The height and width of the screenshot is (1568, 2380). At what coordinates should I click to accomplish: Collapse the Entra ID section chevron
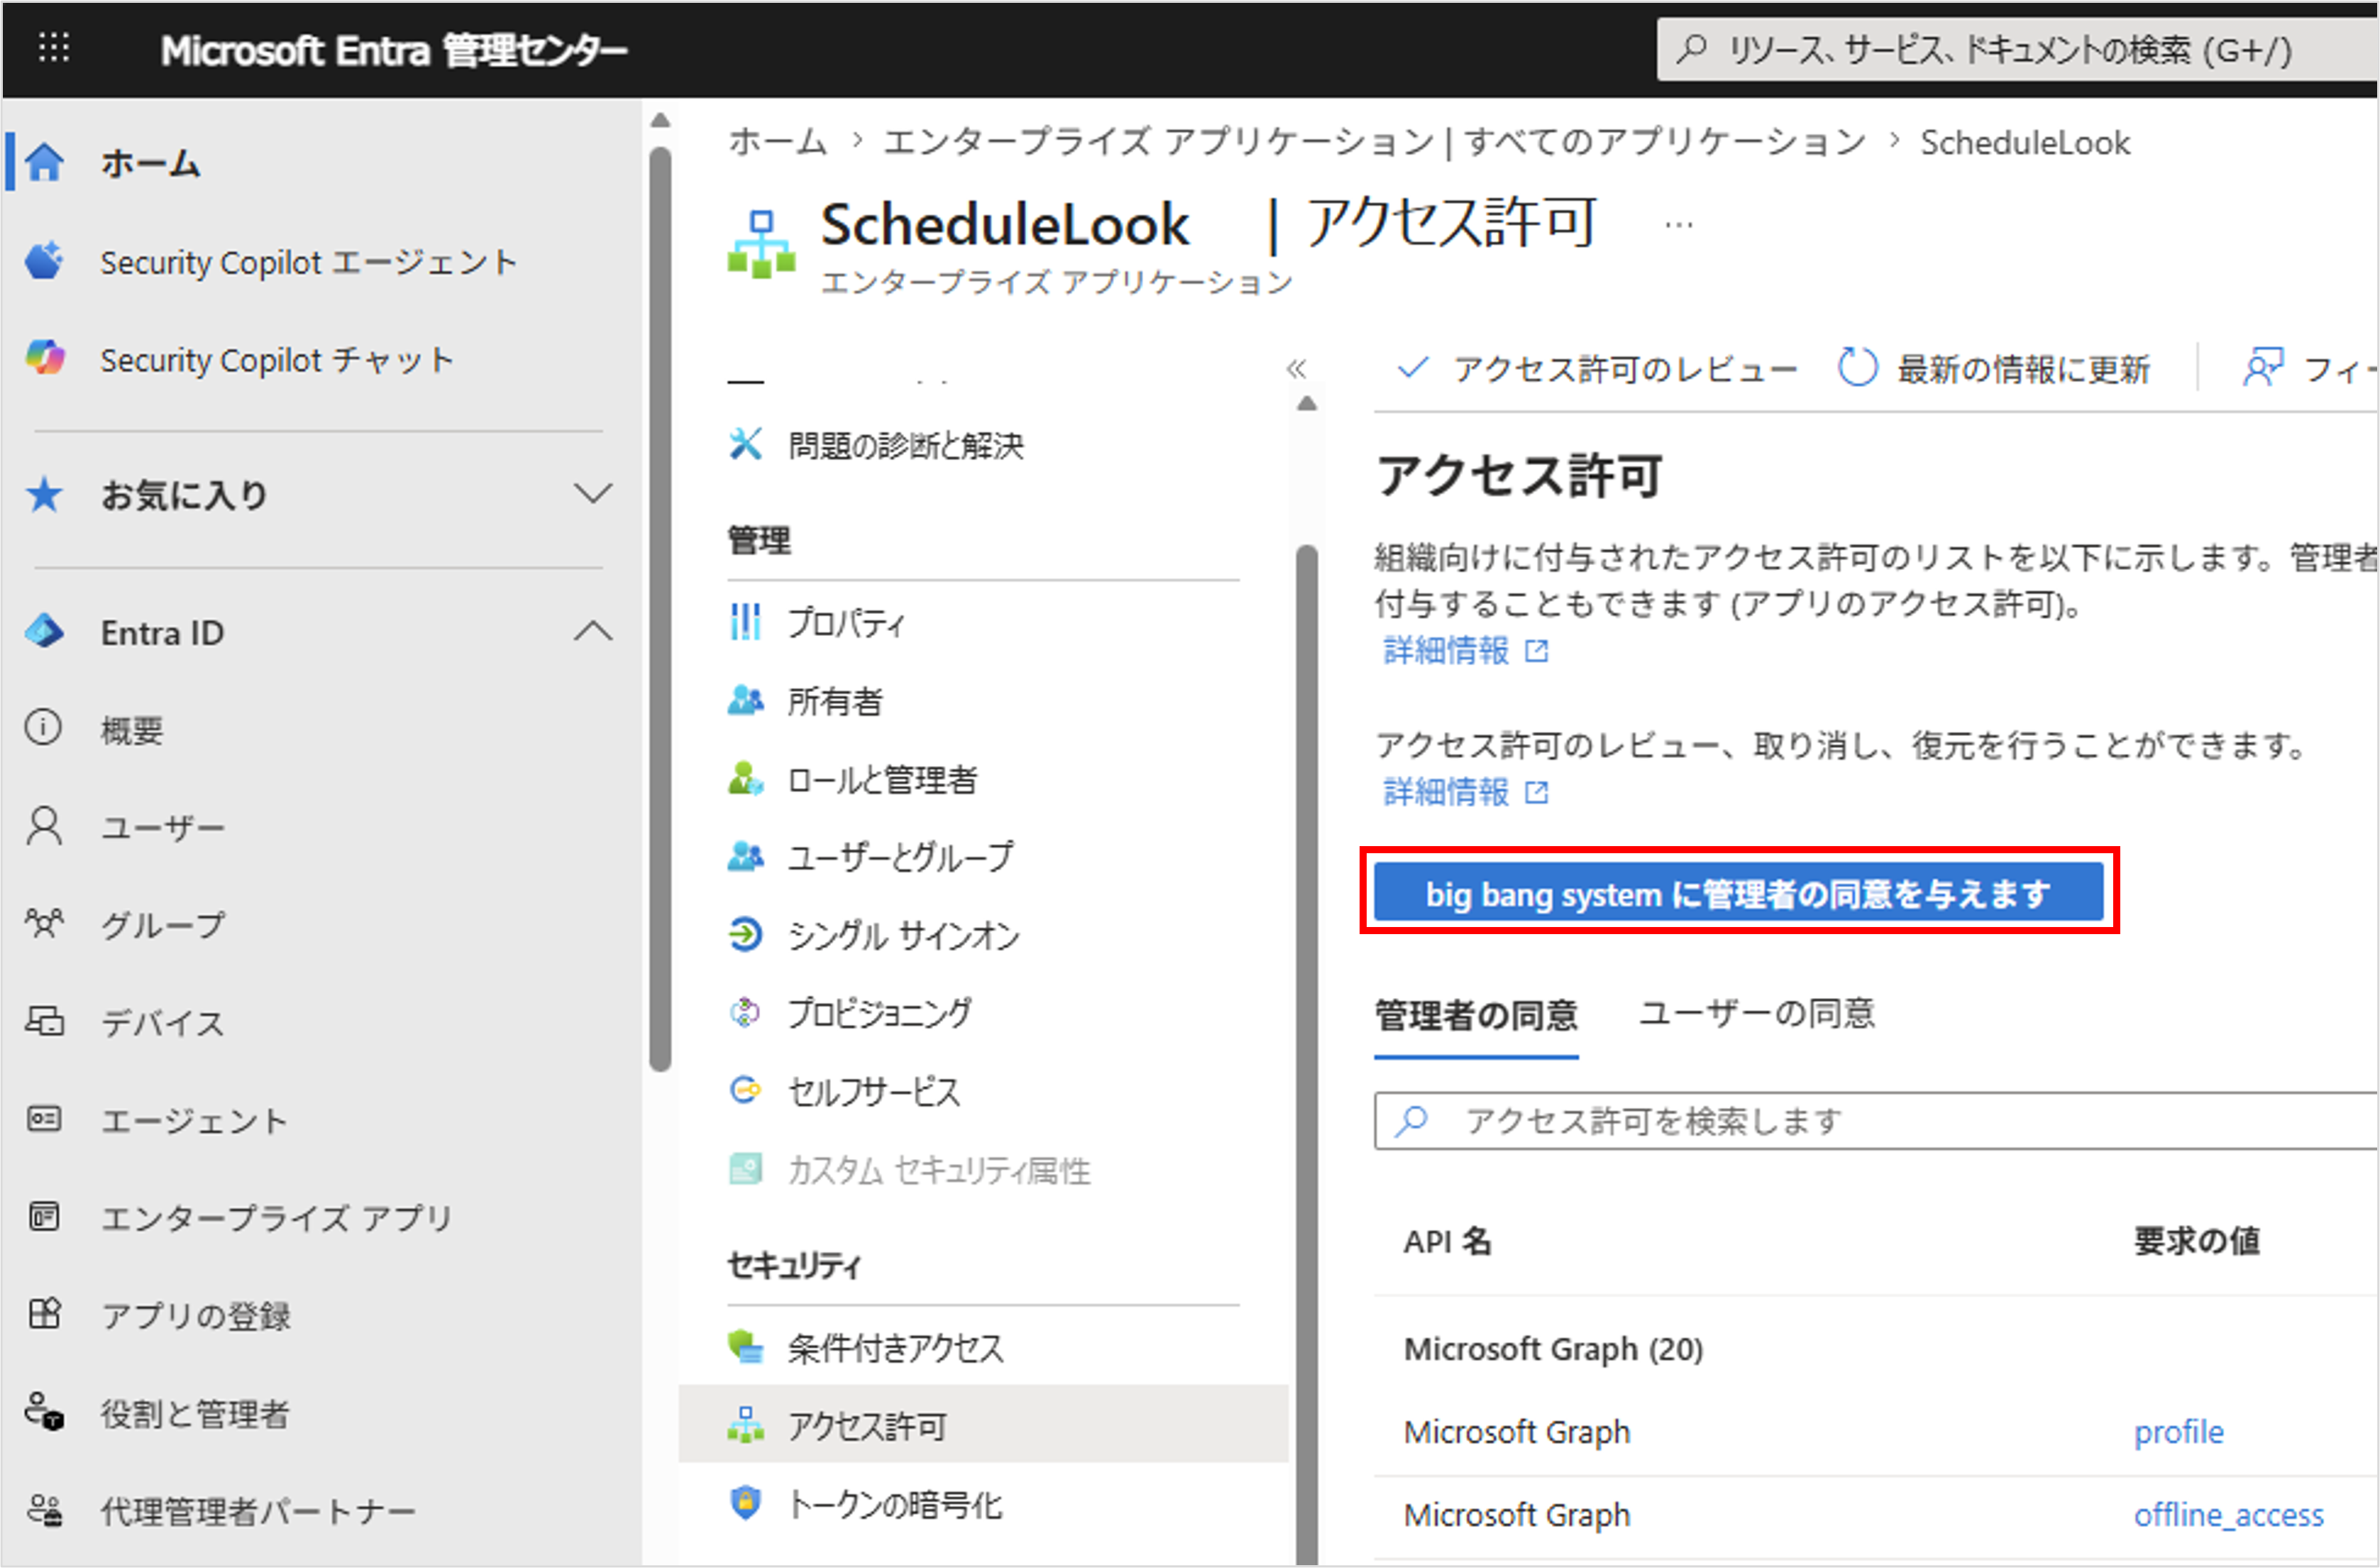[x=593, y=631]
